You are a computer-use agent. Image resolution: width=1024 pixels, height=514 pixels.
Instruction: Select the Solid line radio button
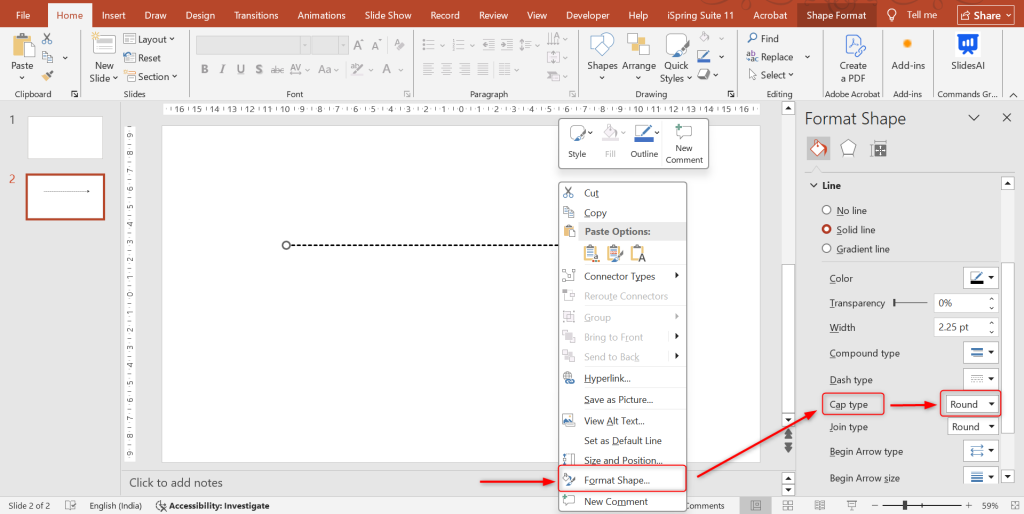[826, 230]
